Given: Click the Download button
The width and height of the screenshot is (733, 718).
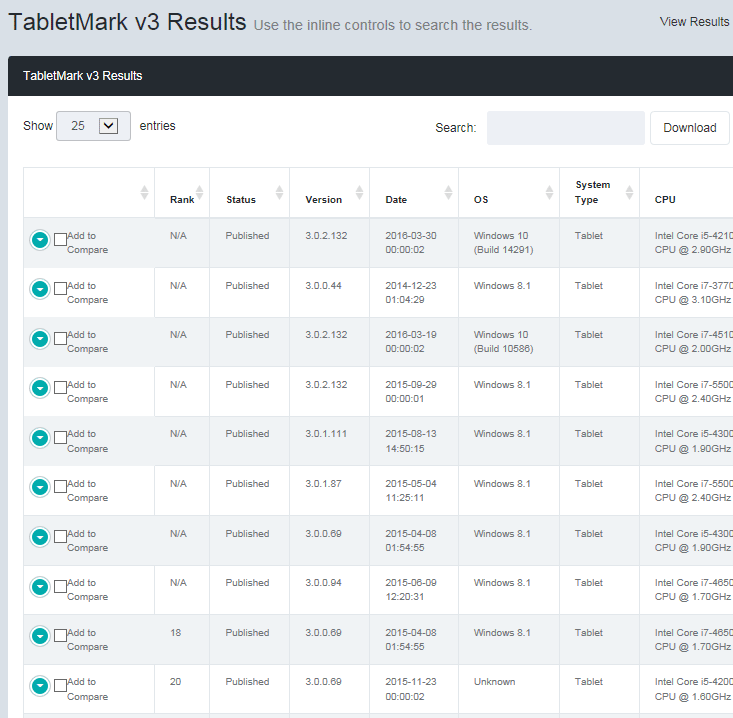Looking at the screenshot, I should pyautogui.click(x=689, y=128).
